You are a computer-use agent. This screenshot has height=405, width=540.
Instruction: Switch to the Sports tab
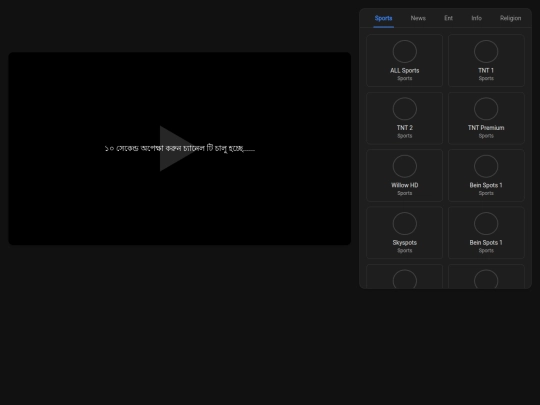pyautogui.click(x=383, y=18)
